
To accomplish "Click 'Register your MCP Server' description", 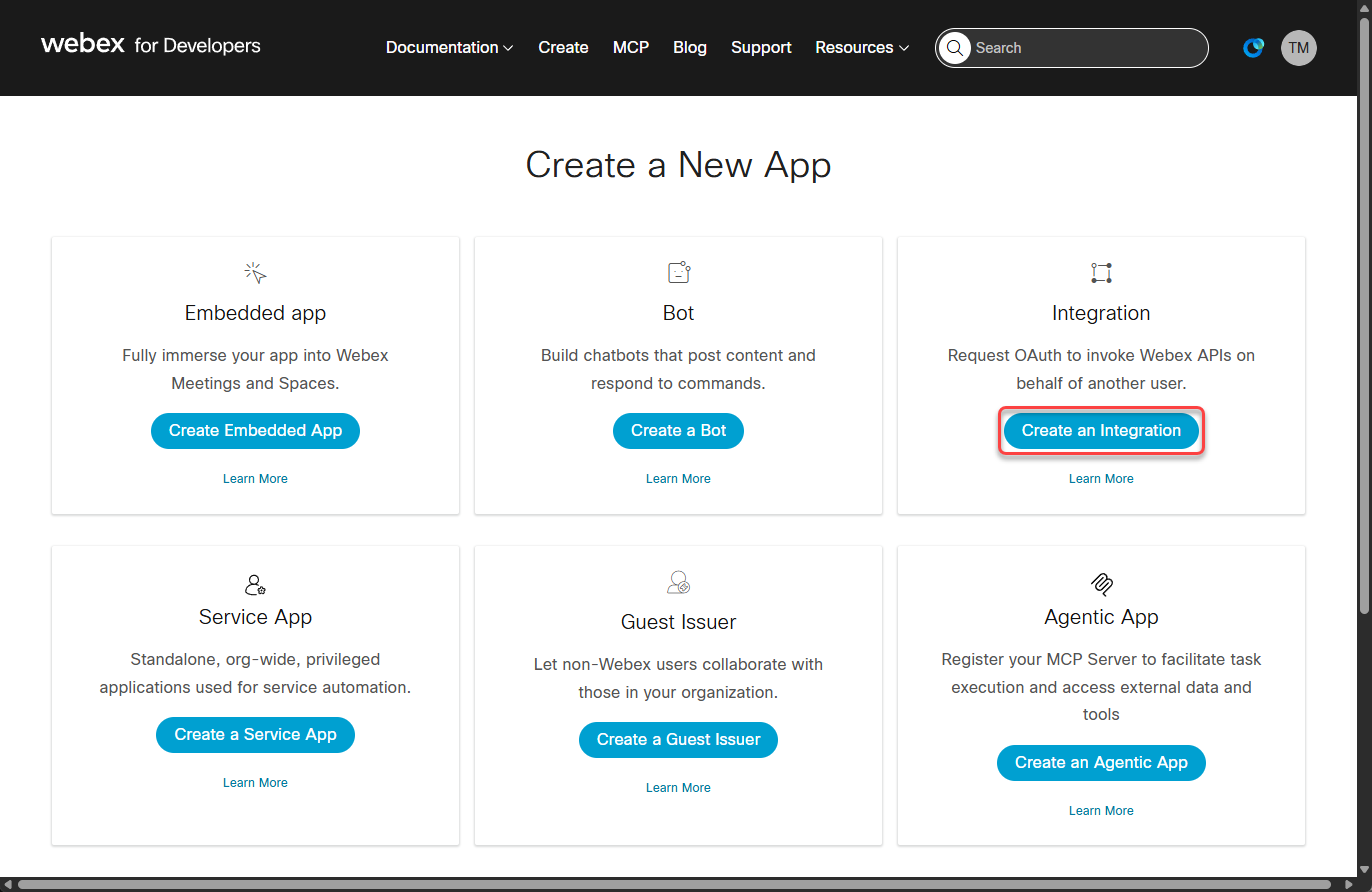I will 1101,687.
